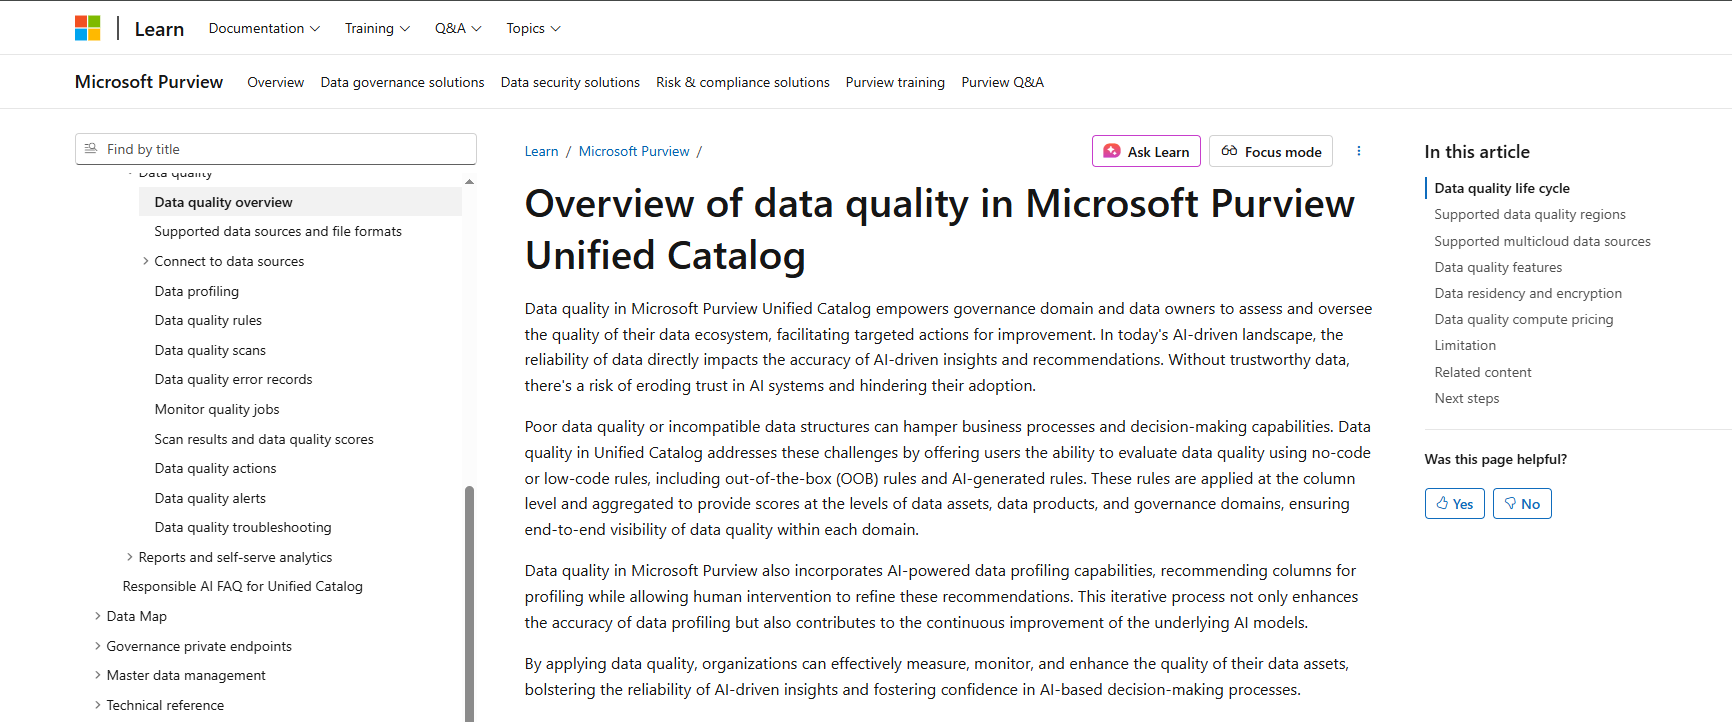Click the Ask Learn chat icon
Screen dimensions: 1732x722
point(1111,151)
